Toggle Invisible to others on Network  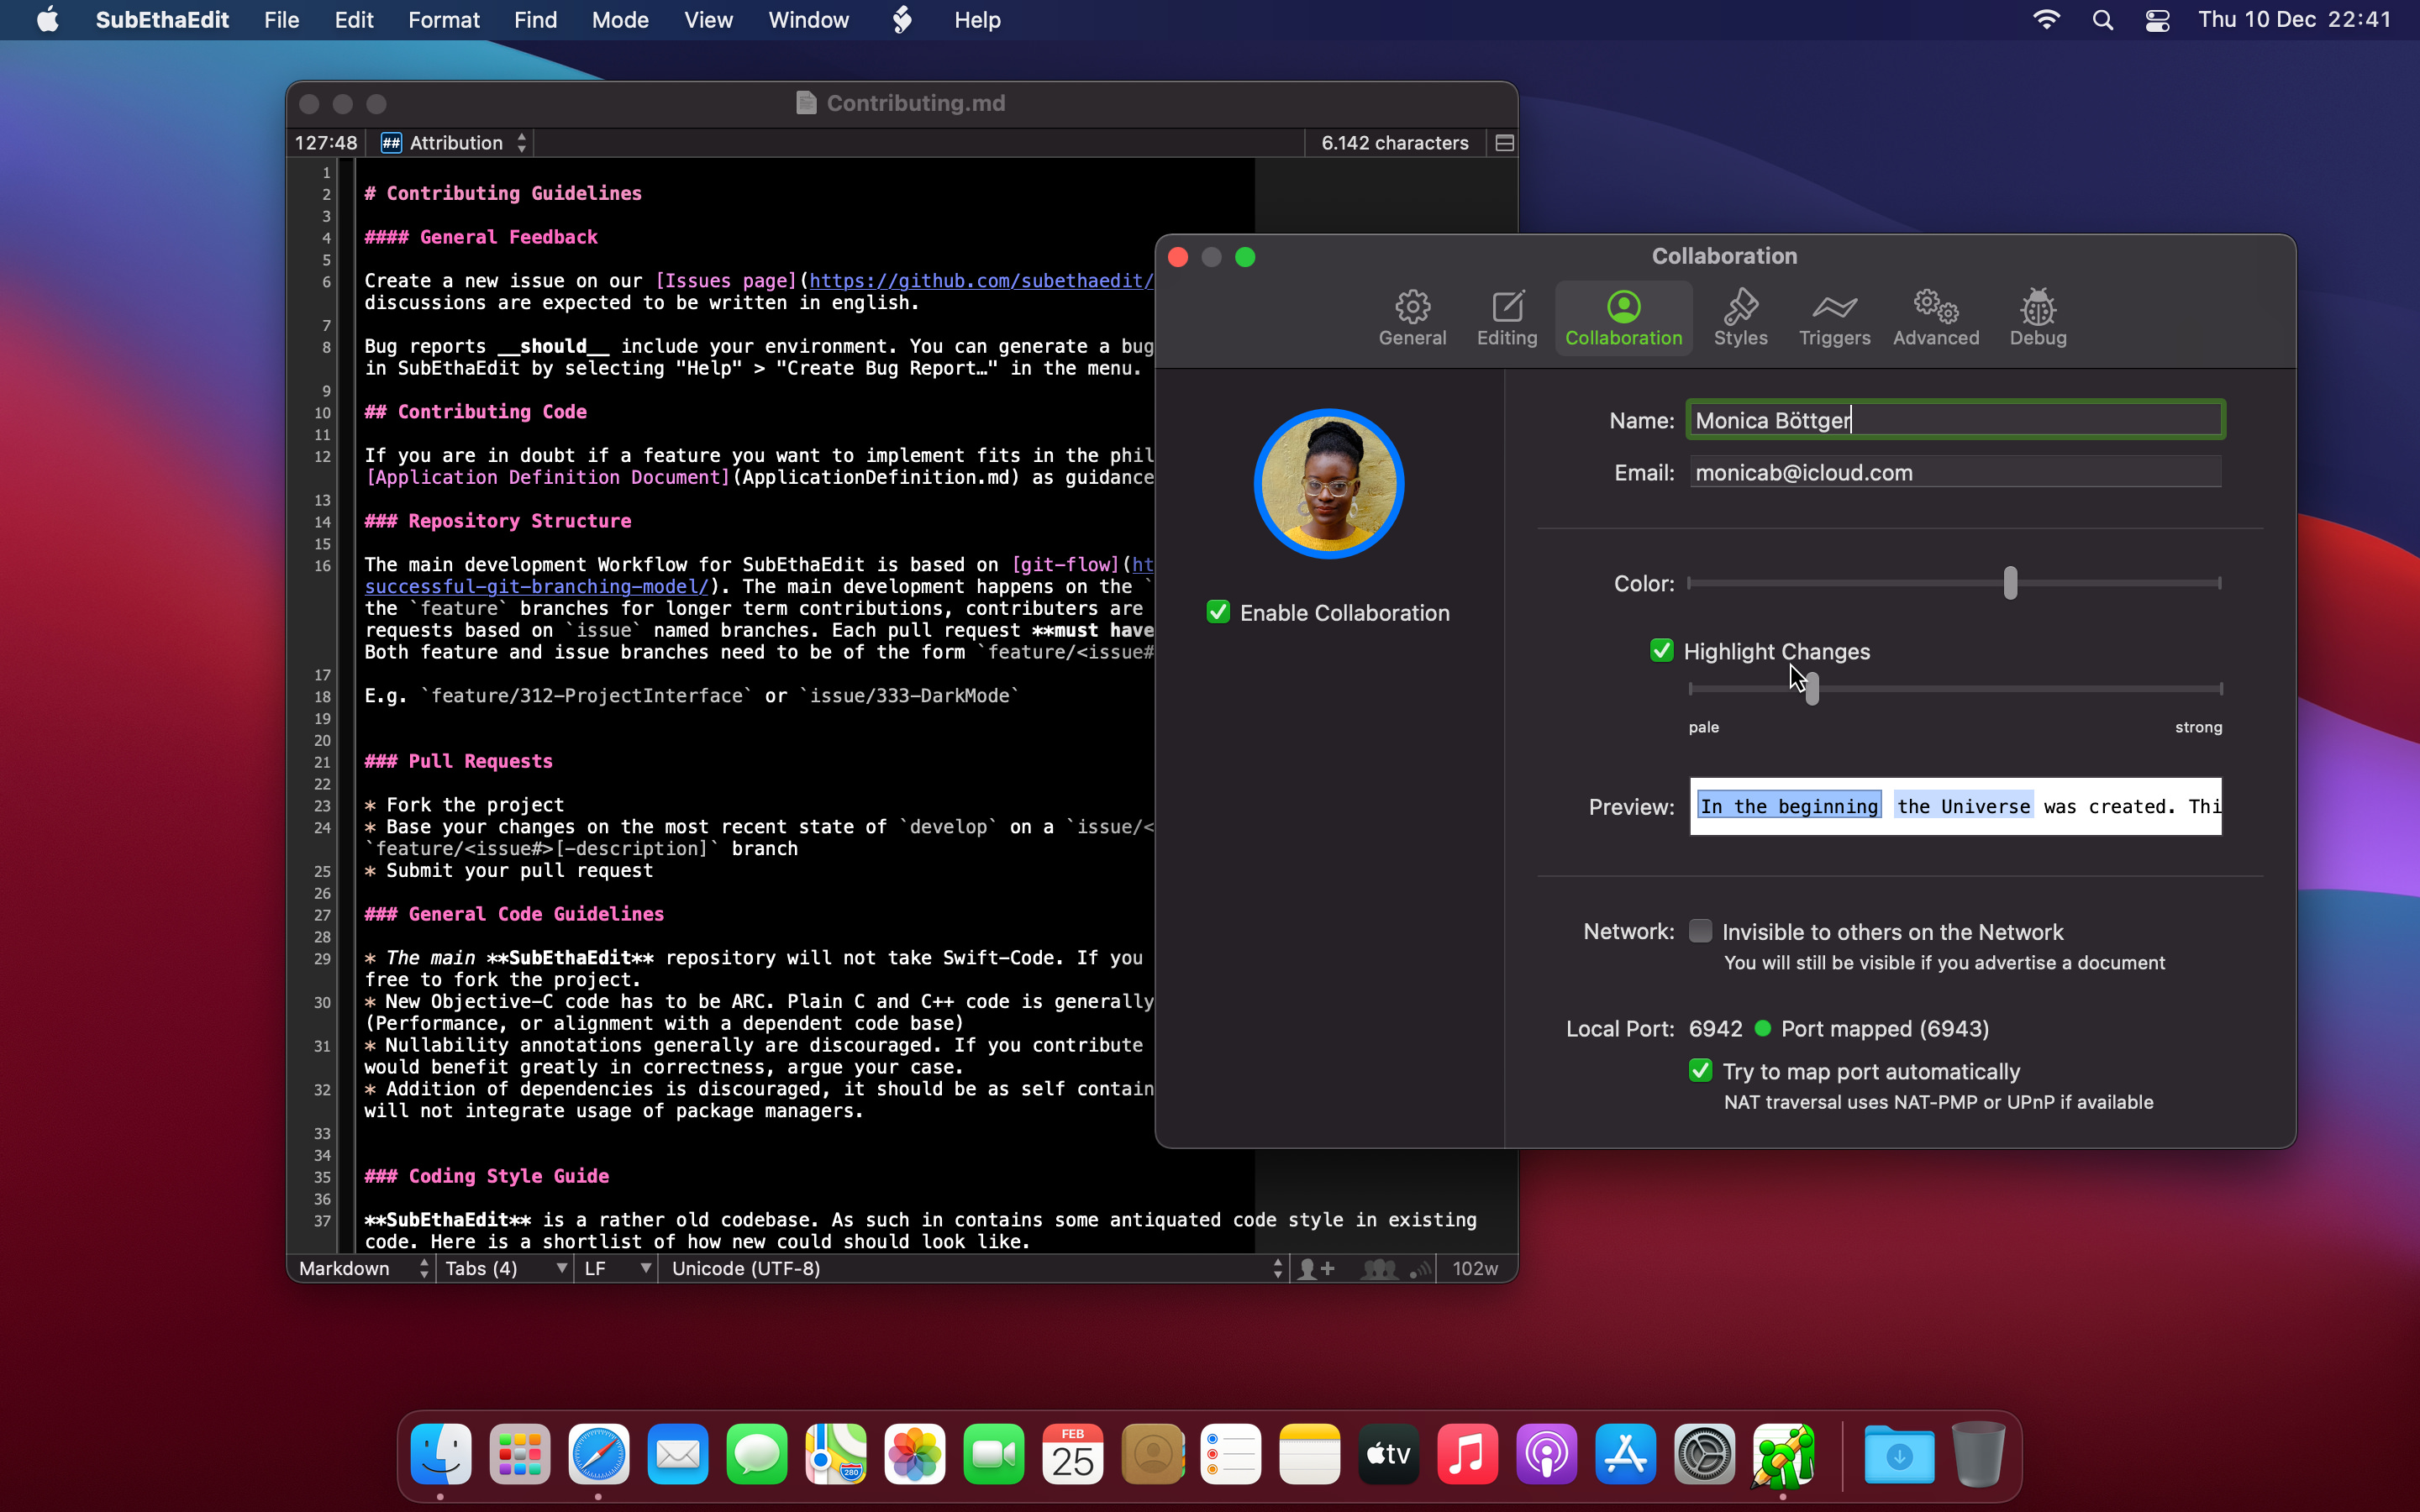click(x=1699, y=932)
